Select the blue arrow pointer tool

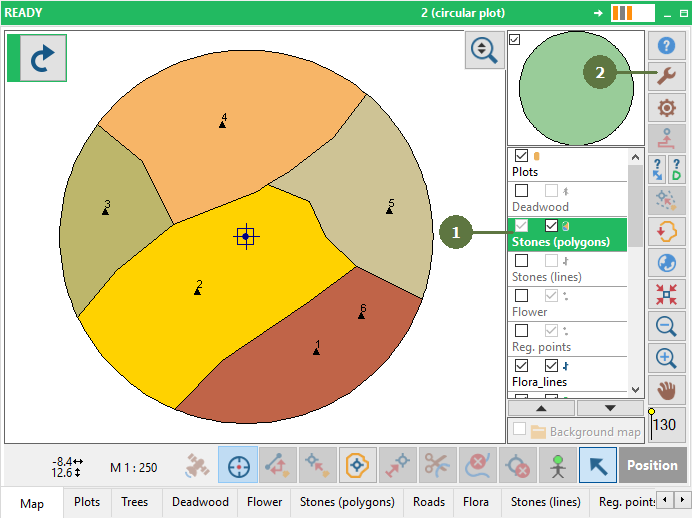point(598,465)
